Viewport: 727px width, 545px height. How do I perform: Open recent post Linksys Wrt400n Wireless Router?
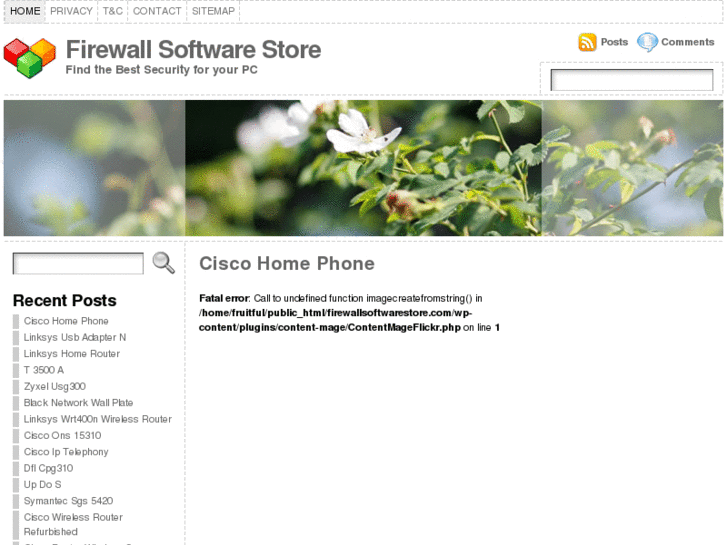[x=98, y=419]
